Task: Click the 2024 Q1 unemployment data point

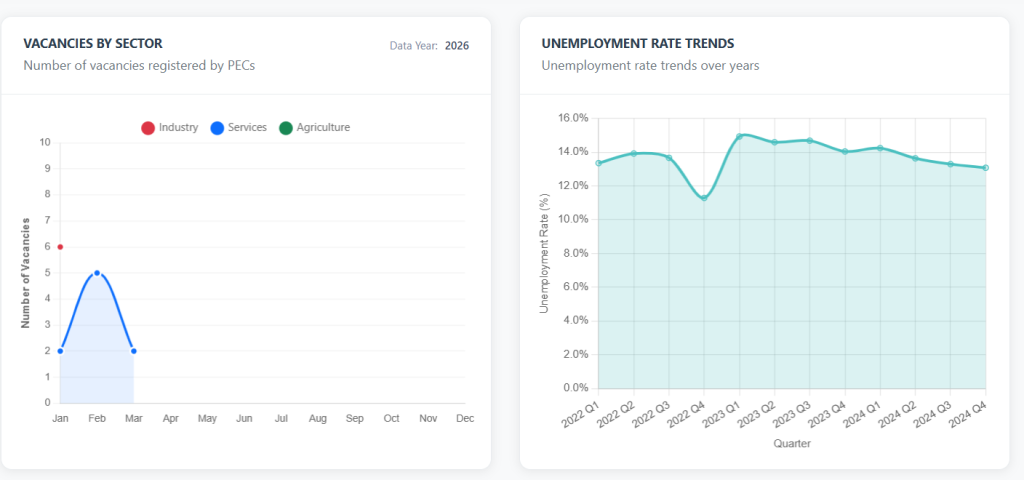Action: pyautogui.click(x=880, y=148)
